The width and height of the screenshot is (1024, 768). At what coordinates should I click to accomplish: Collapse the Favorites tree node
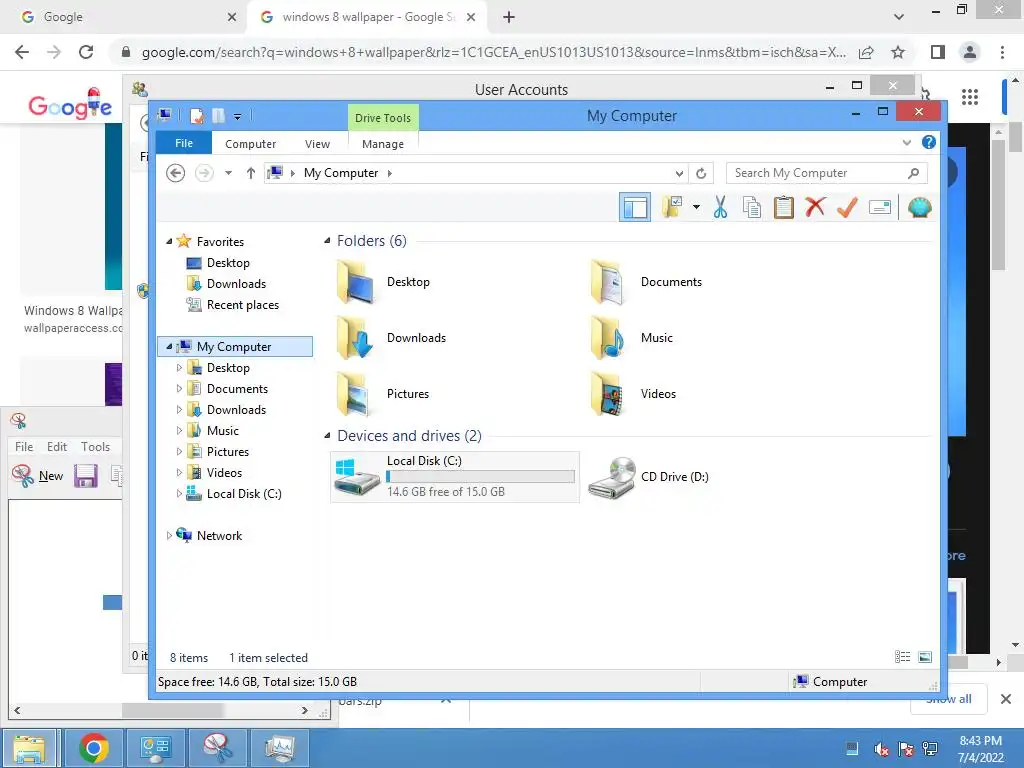tap(169, 242)
